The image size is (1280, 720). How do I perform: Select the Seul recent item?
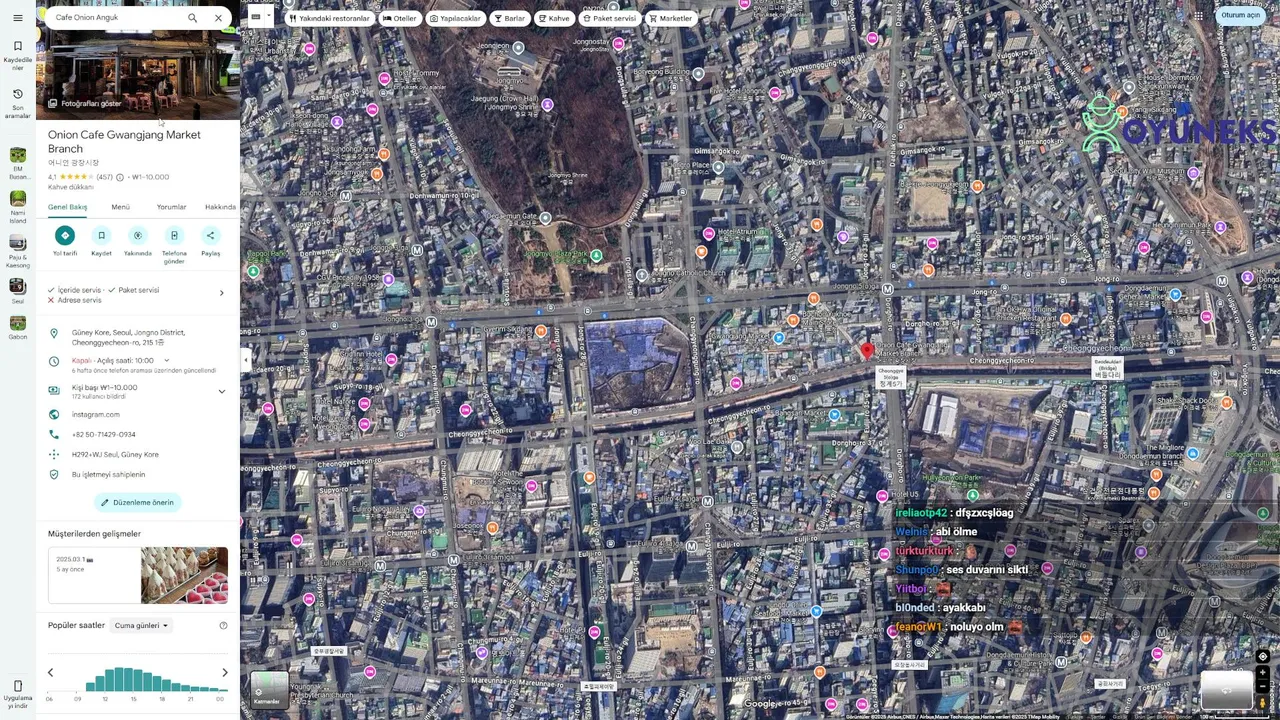tap(17, 292)
